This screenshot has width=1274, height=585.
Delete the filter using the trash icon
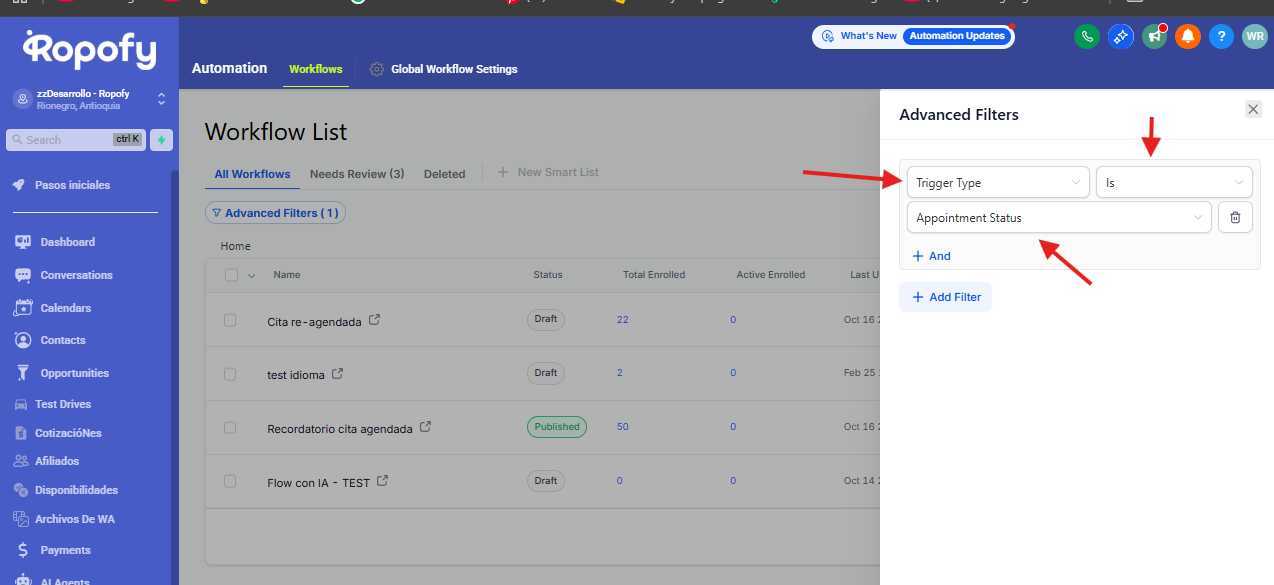click(1235, 218)
